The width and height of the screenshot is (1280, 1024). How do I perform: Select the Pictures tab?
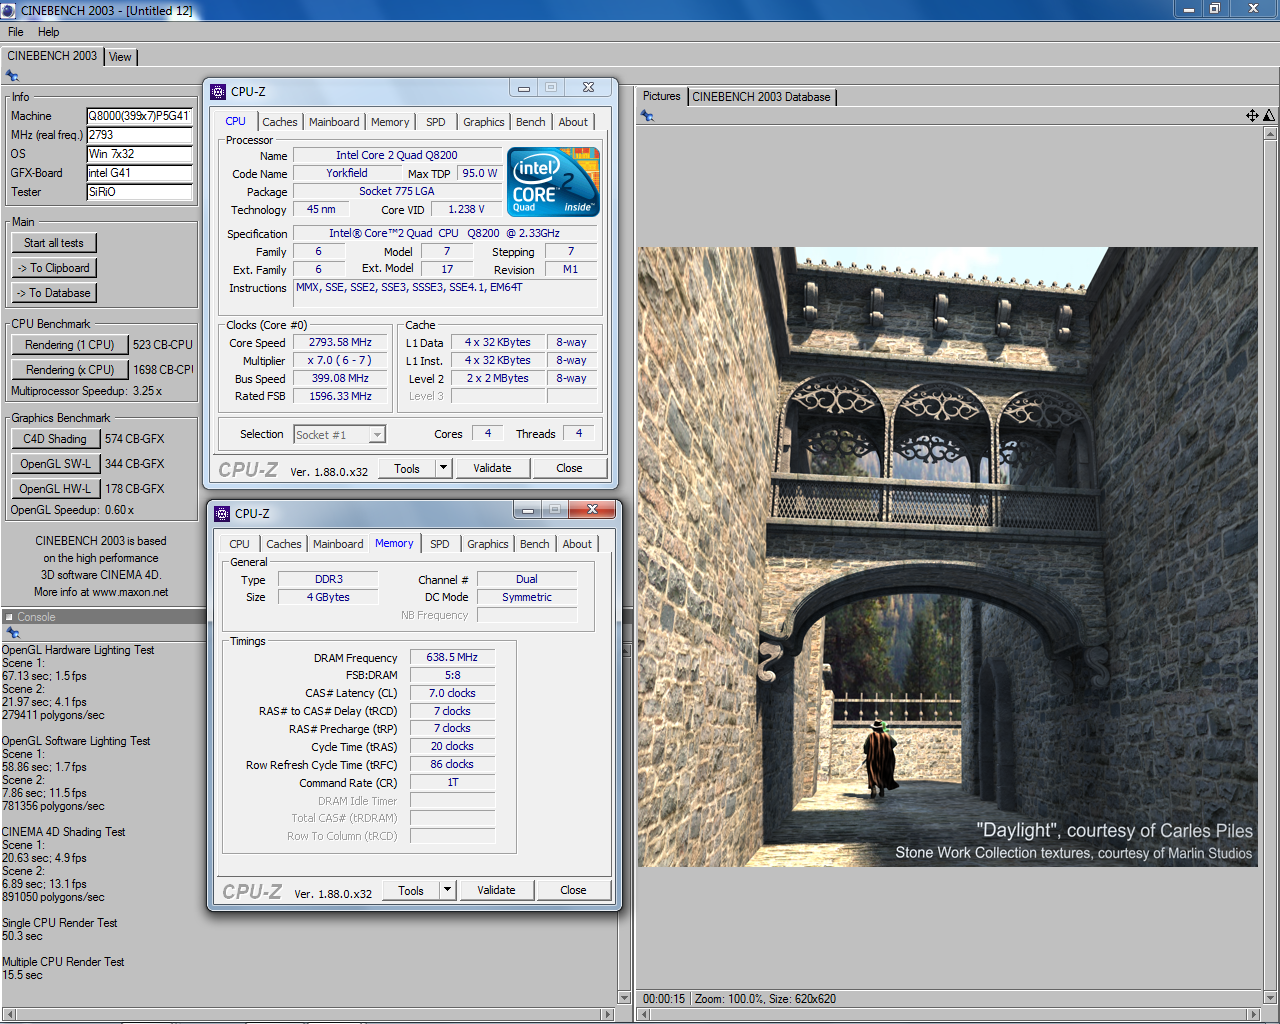pos(661,96)
